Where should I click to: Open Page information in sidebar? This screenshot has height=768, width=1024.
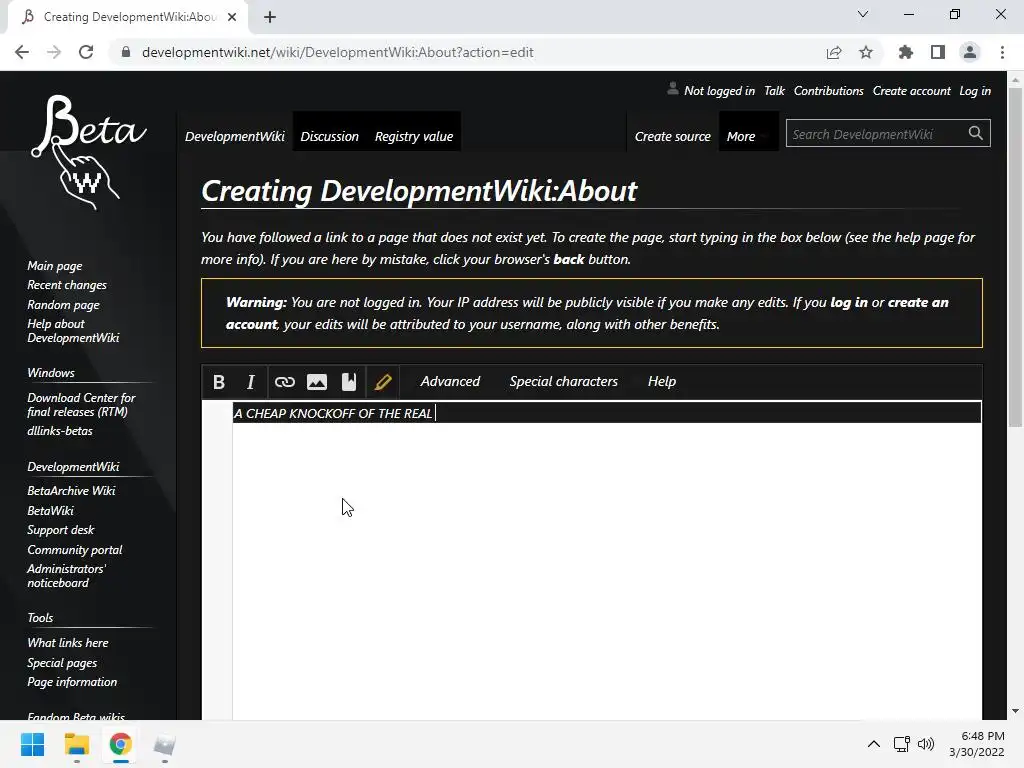click(x=72, y=682)
